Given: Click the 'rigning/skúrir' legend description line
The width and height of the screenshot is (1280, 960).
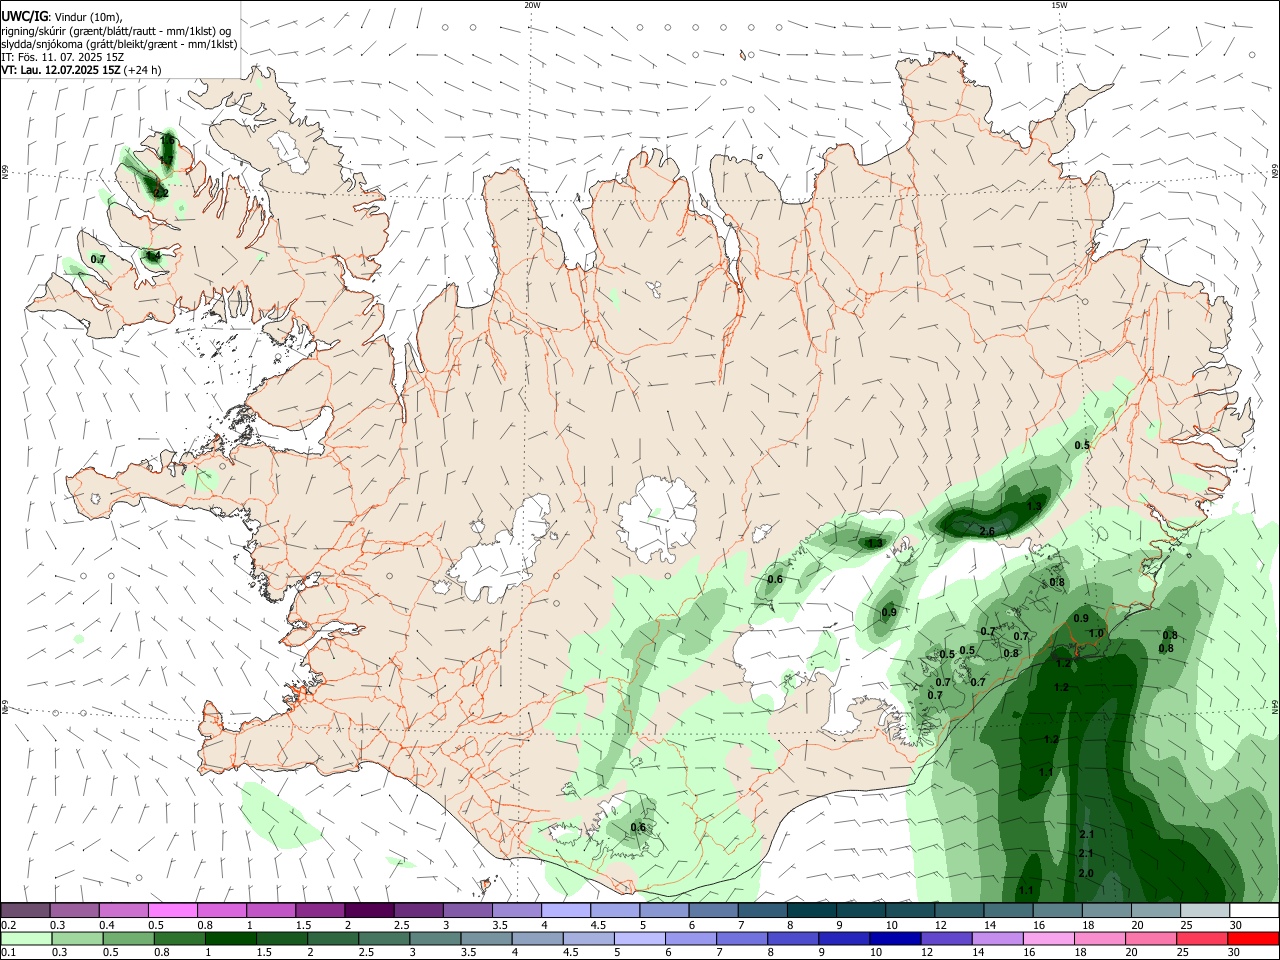Looking at the screenshot, I should coord(116,31).
